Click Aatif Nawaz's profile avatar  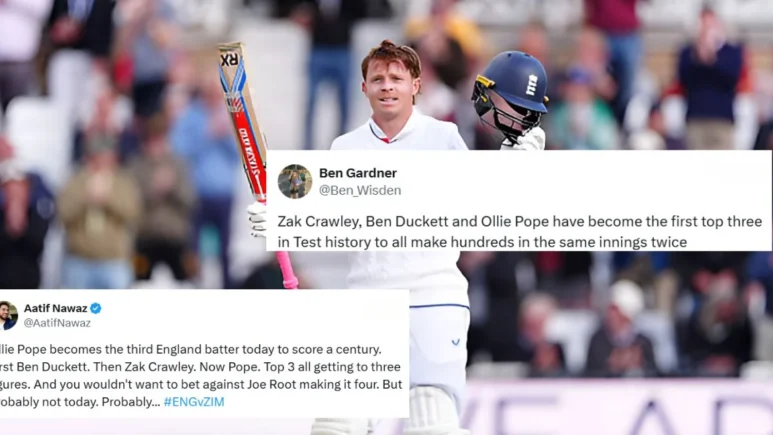[8, 315]
